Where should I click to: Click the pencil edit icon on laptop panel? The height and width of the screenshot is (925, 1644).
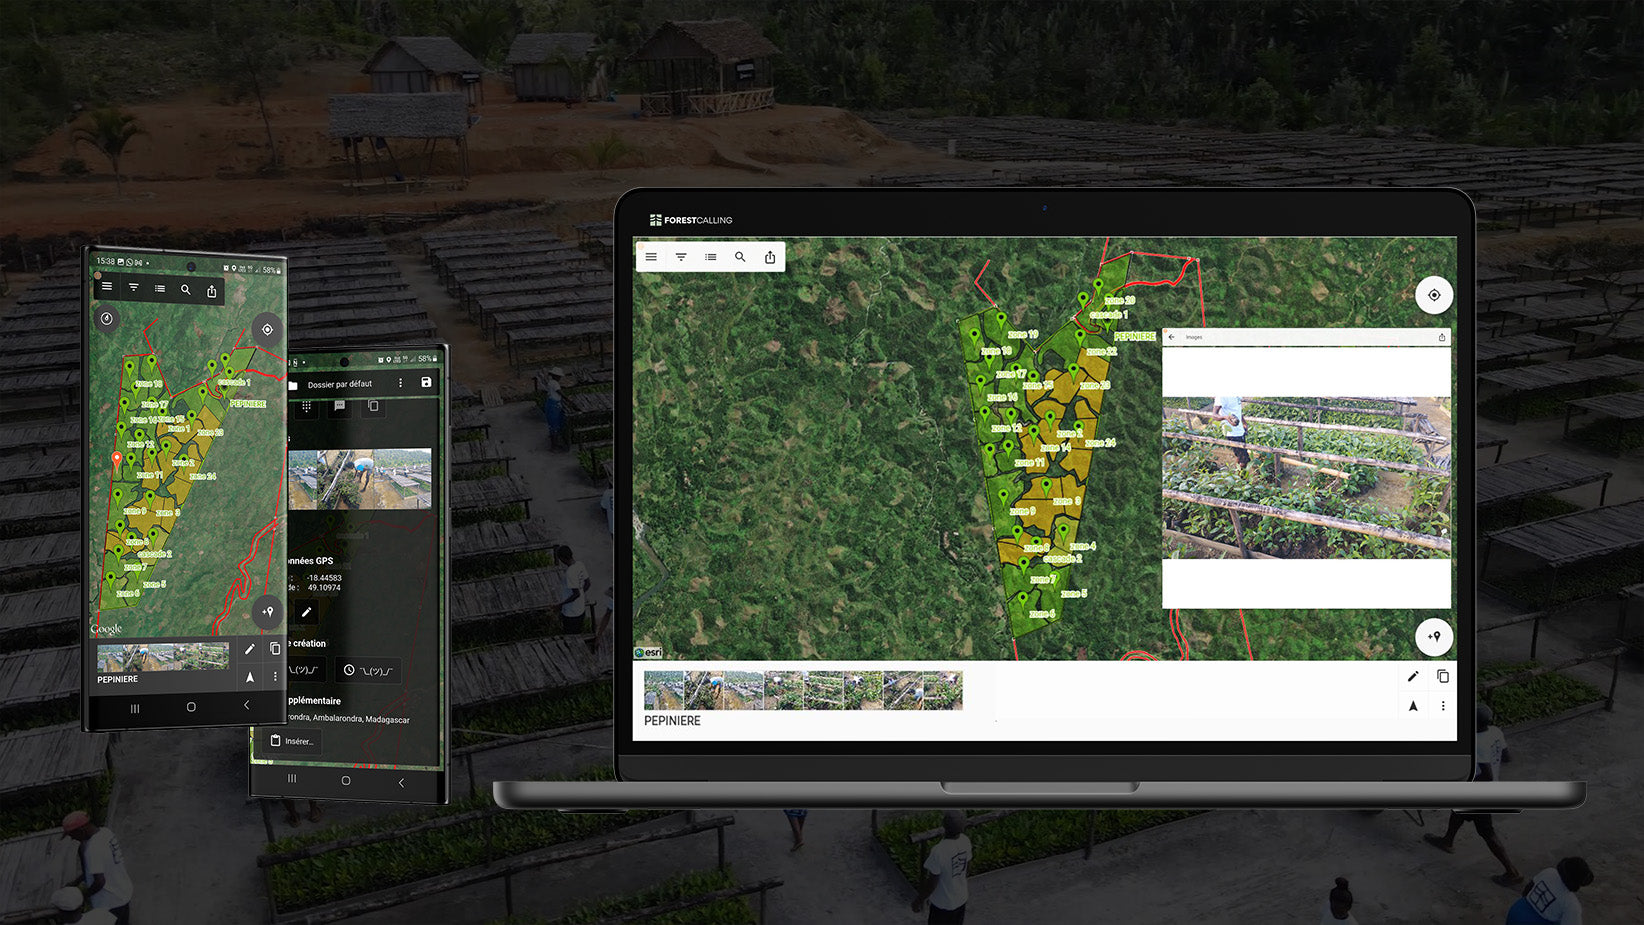pos(1413,676)
